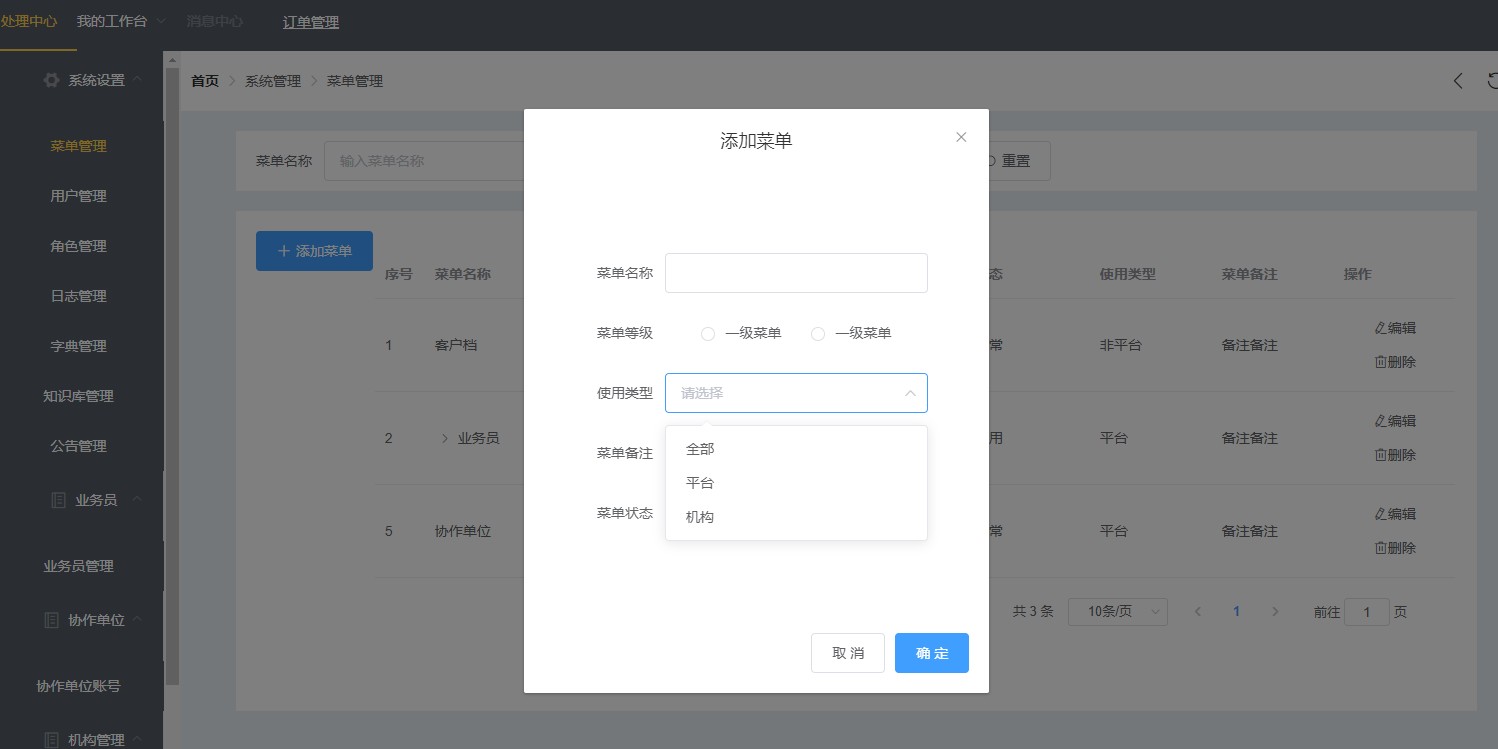The height and width of the screenshot is (749, 1498).
Task: Click the 业务员 section icon in sidebar
Action: pos(58,500)
